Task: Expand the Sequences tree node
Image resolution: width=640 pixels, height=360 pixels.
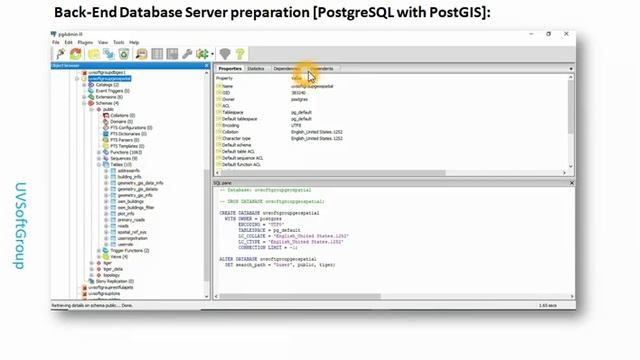Action: tap(99, 158)
